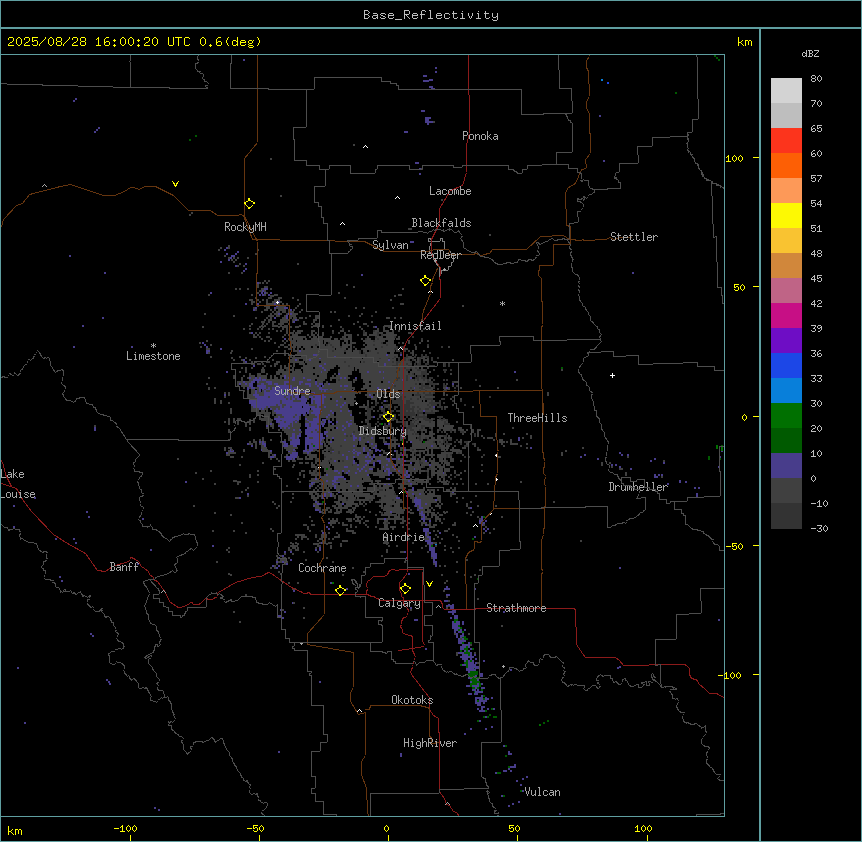Click the 100 tick label on right axis
862x842 pixels.
[734, 158]
